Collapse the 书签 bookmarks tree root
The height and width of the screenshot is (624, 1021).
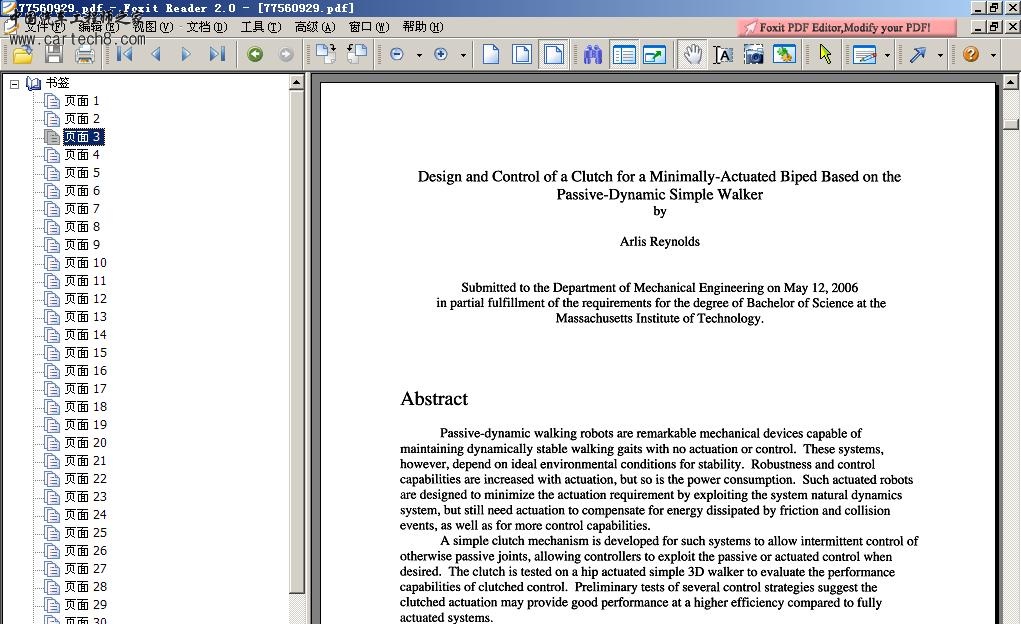click(x=15, y=83)
